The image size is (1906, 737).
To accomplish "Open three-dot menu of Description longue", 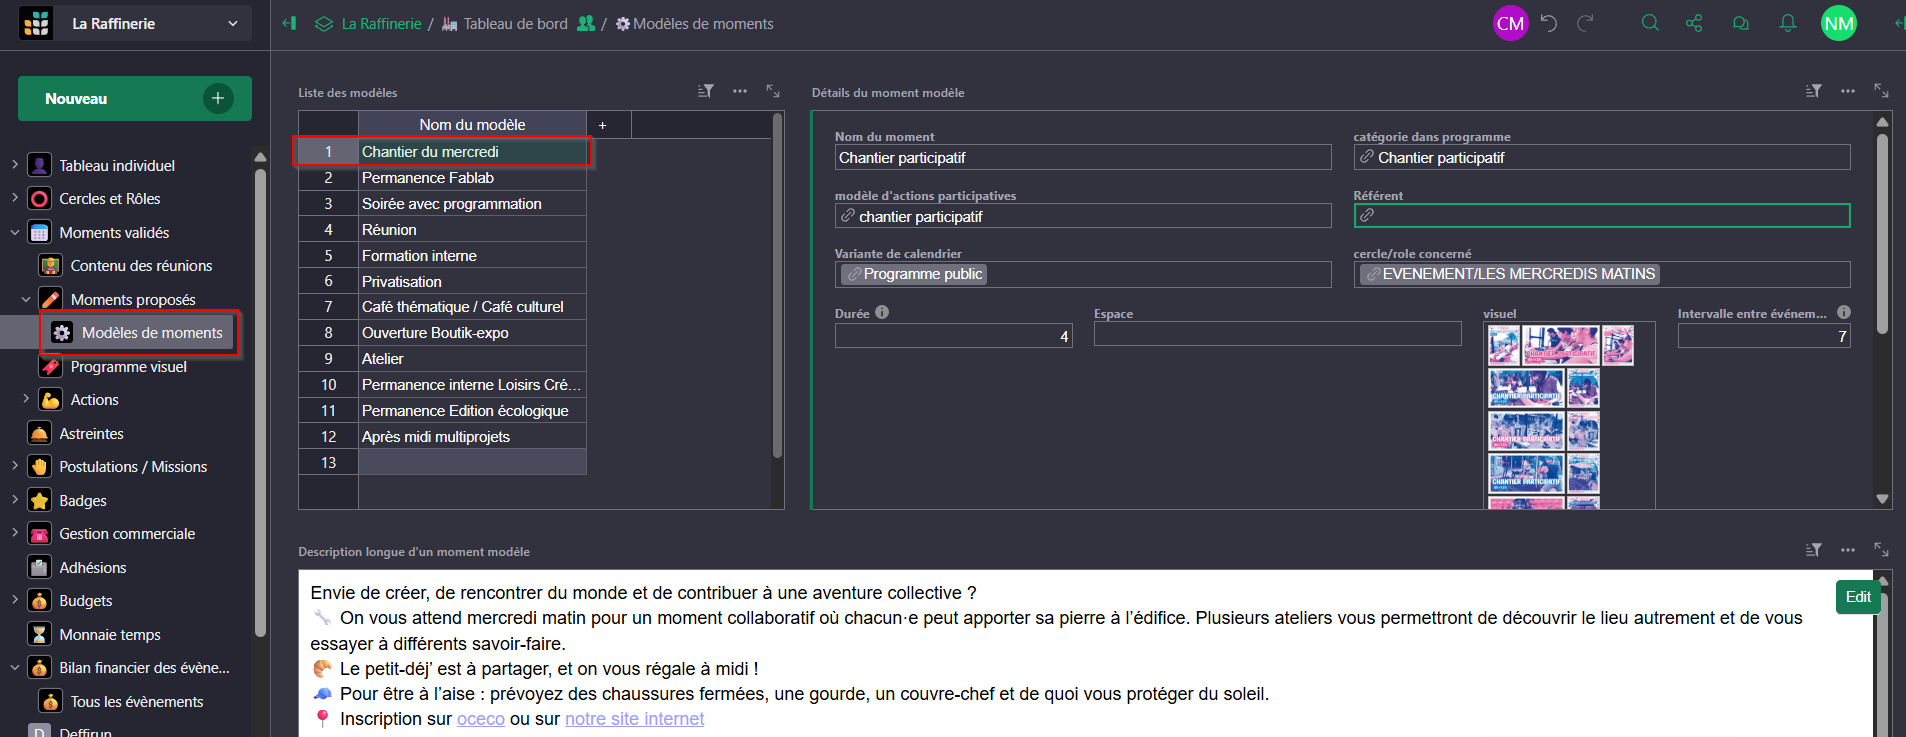I will click(x=1848, y=550).
